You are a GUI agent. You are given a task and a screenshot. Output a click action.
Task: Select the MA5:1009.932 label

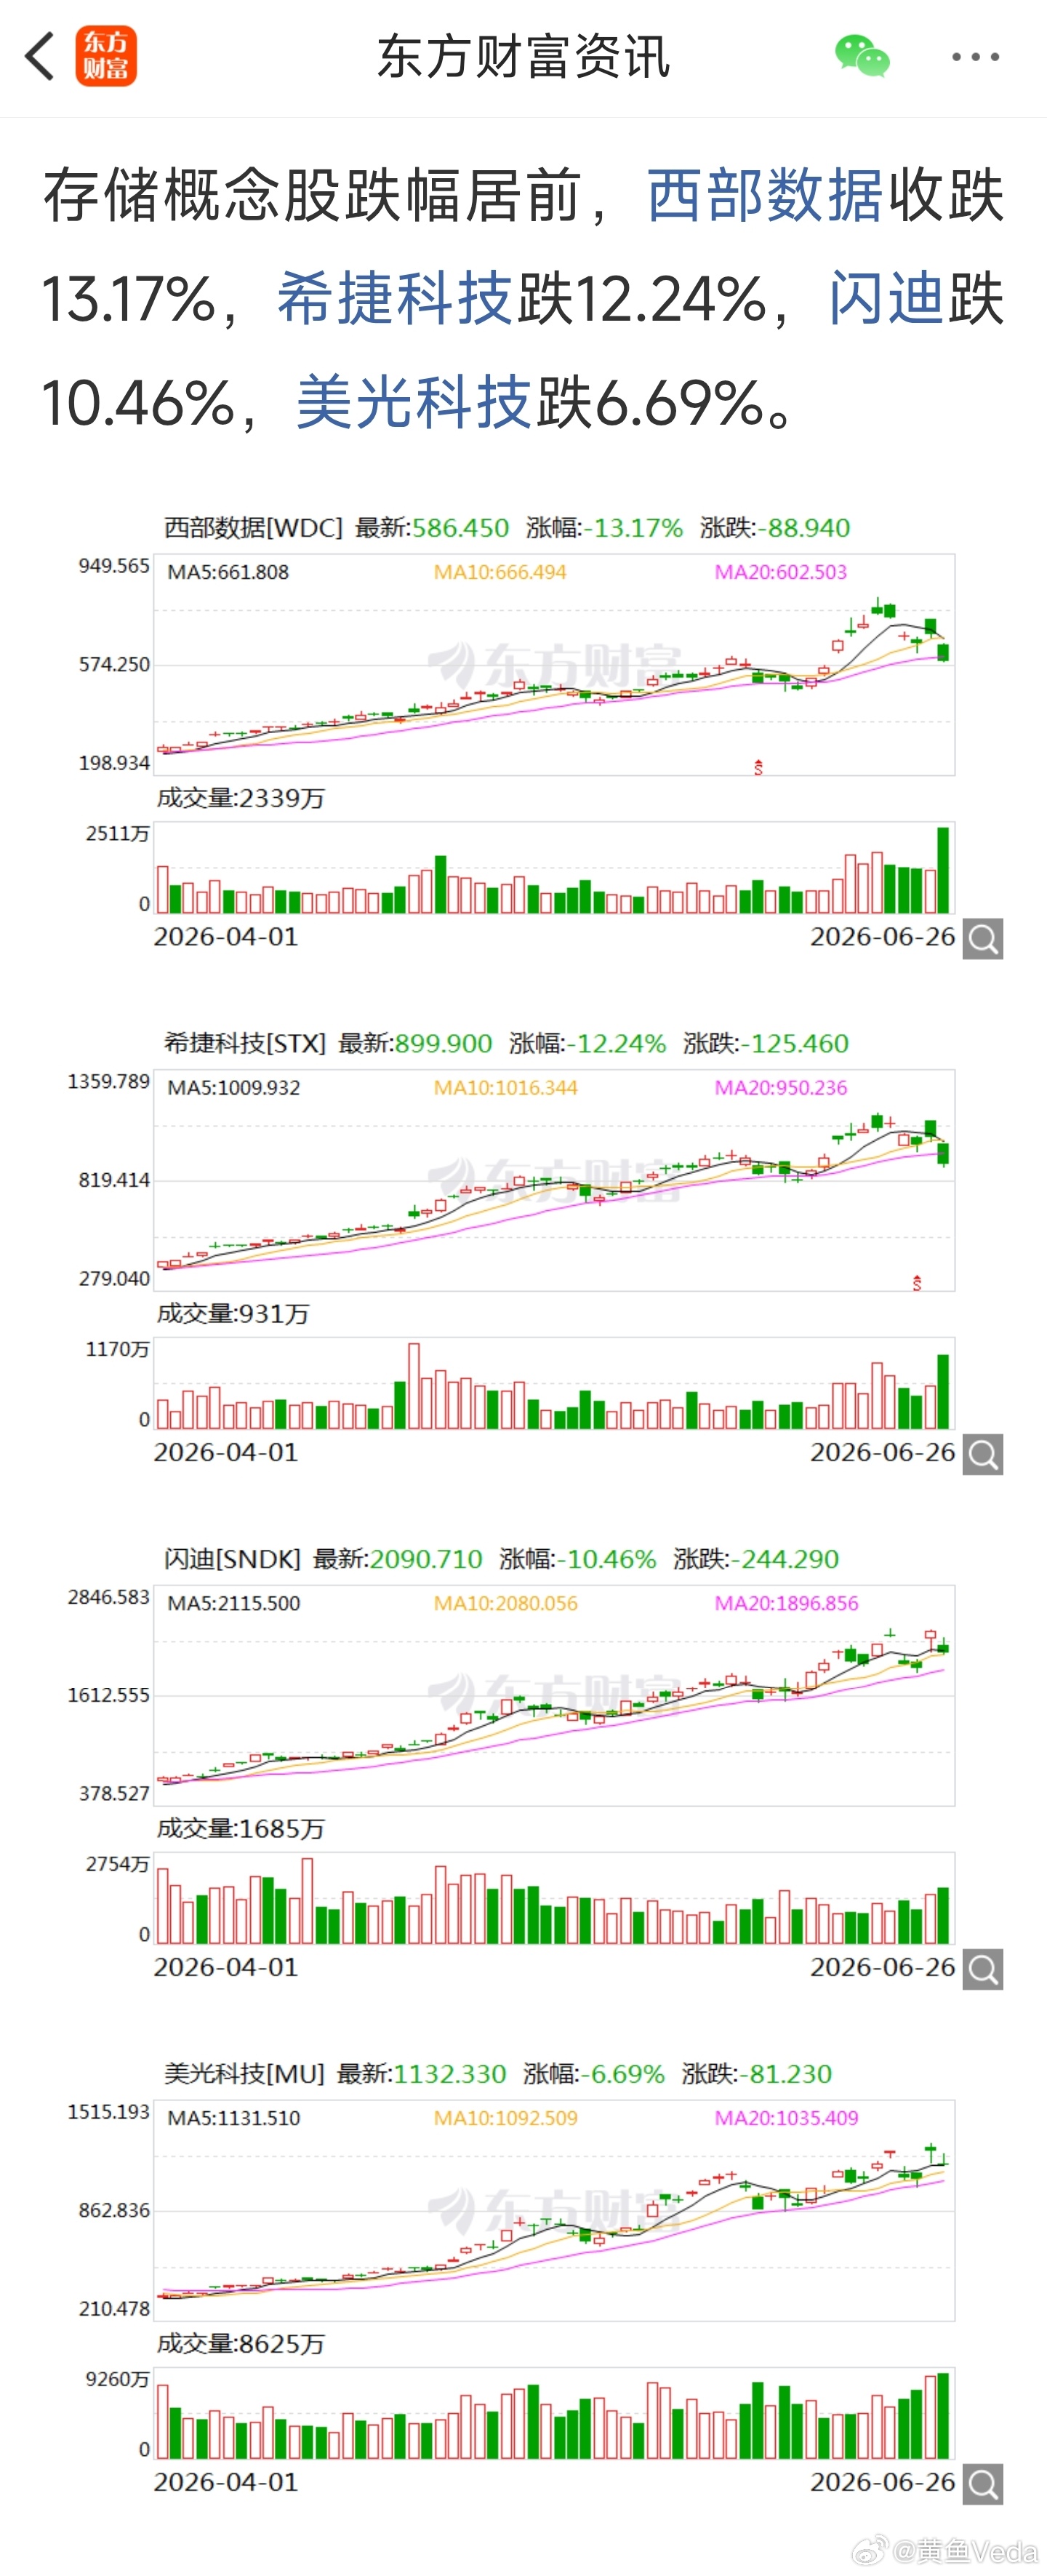[234, 1088]
